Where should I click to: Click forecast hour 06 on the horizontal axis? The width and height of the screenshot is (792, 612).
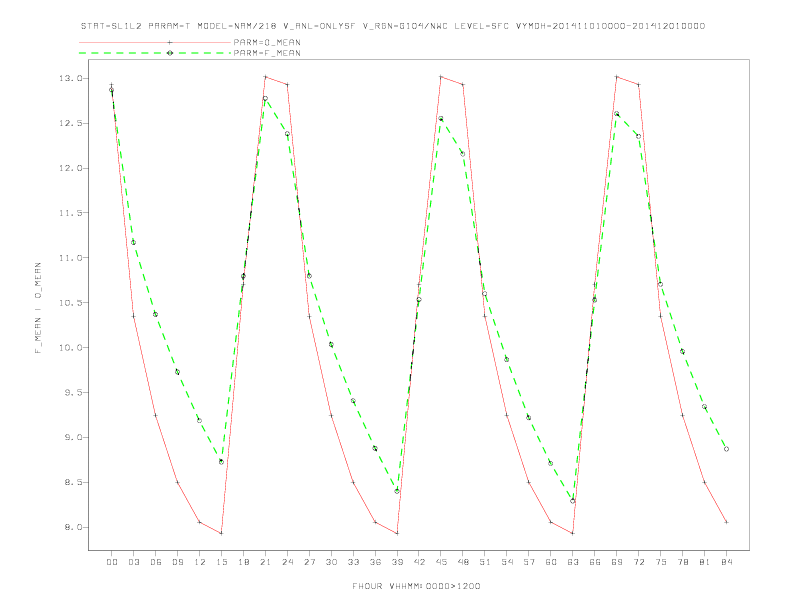point(156,562)
